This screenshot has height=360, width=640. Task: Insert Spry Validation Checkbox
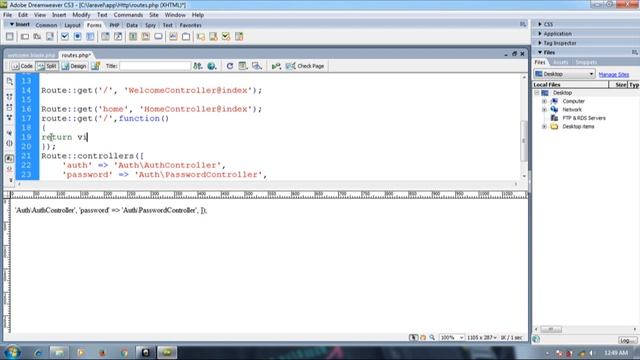tap(226, 37)
